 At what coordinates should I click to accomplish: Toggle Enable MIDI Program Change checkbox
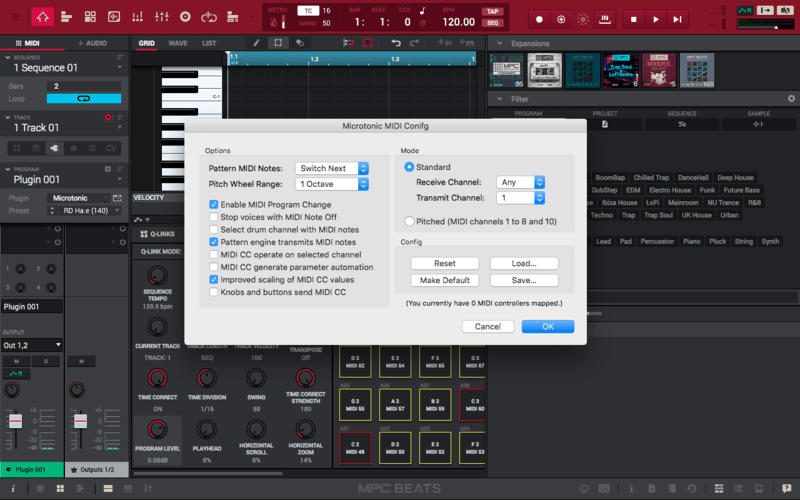[213, 204]
